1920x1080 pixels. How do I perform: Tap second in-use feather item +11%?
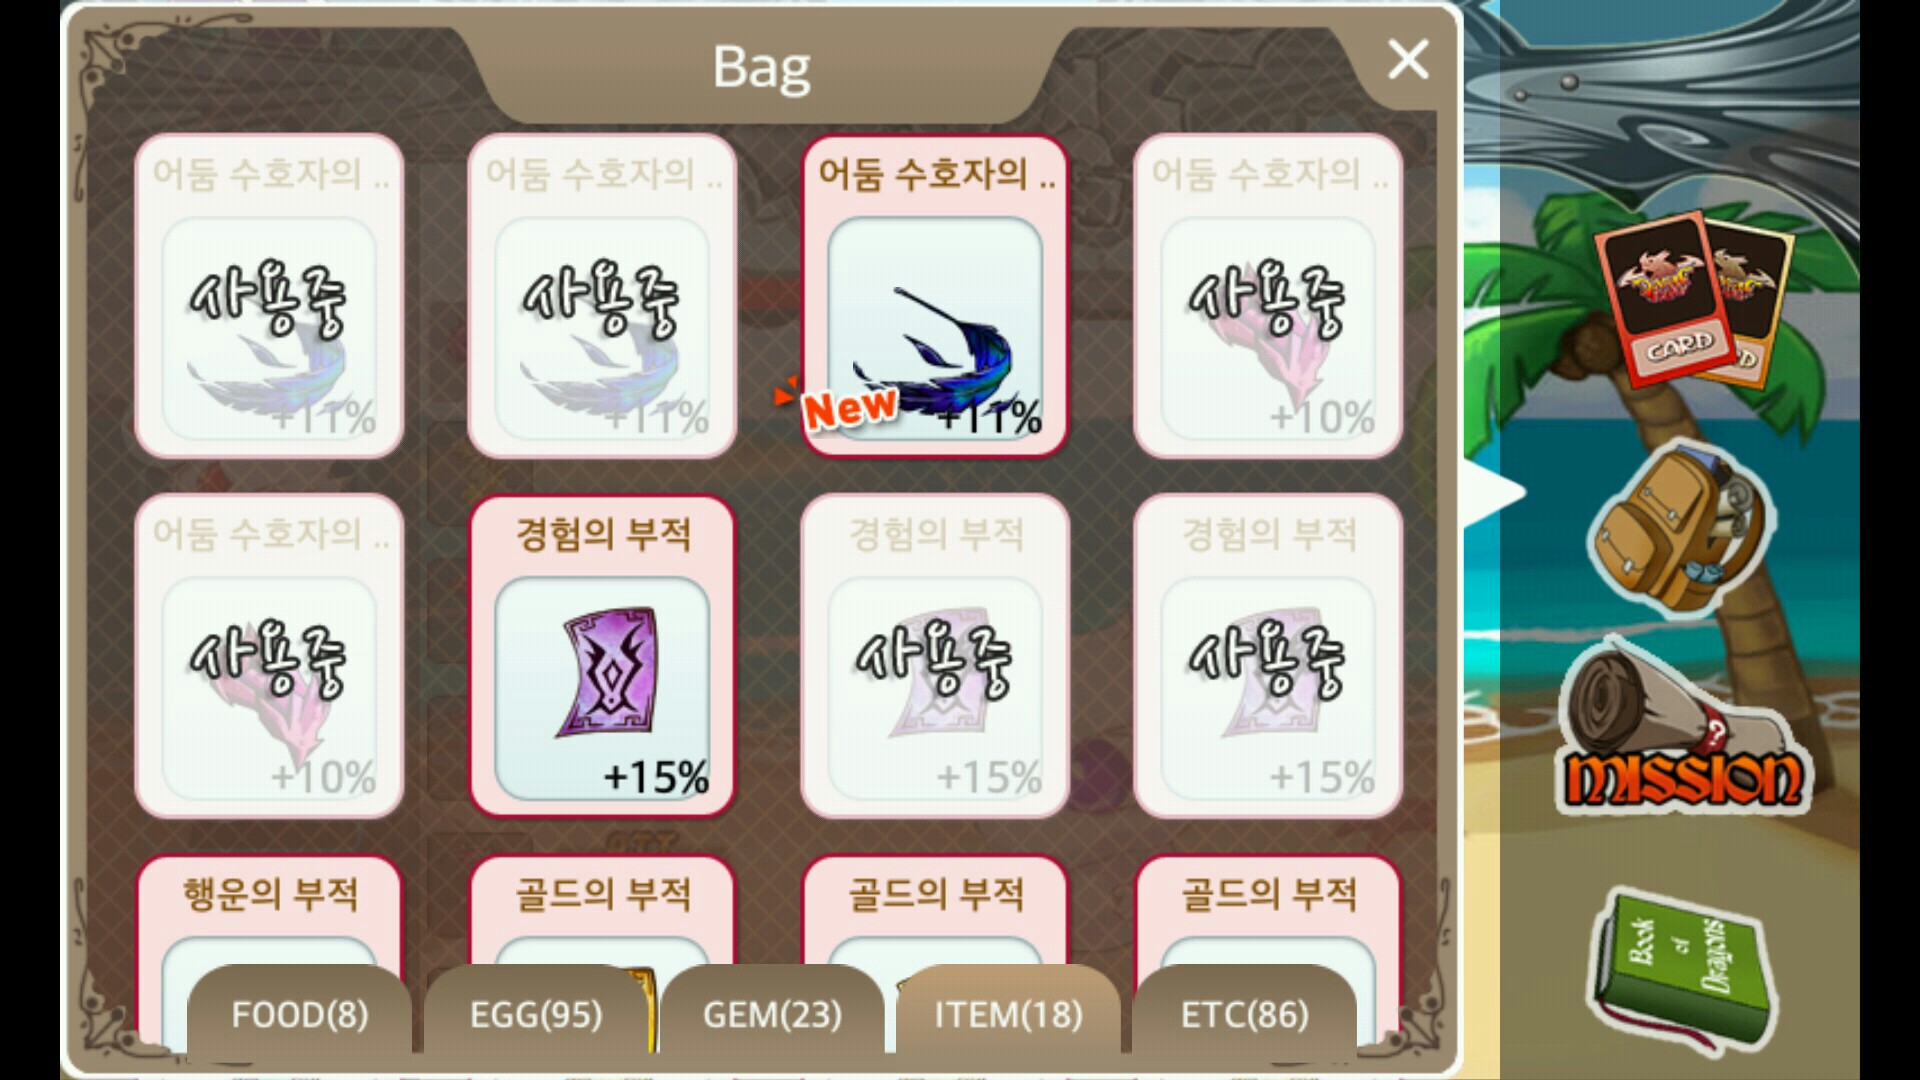602,297
